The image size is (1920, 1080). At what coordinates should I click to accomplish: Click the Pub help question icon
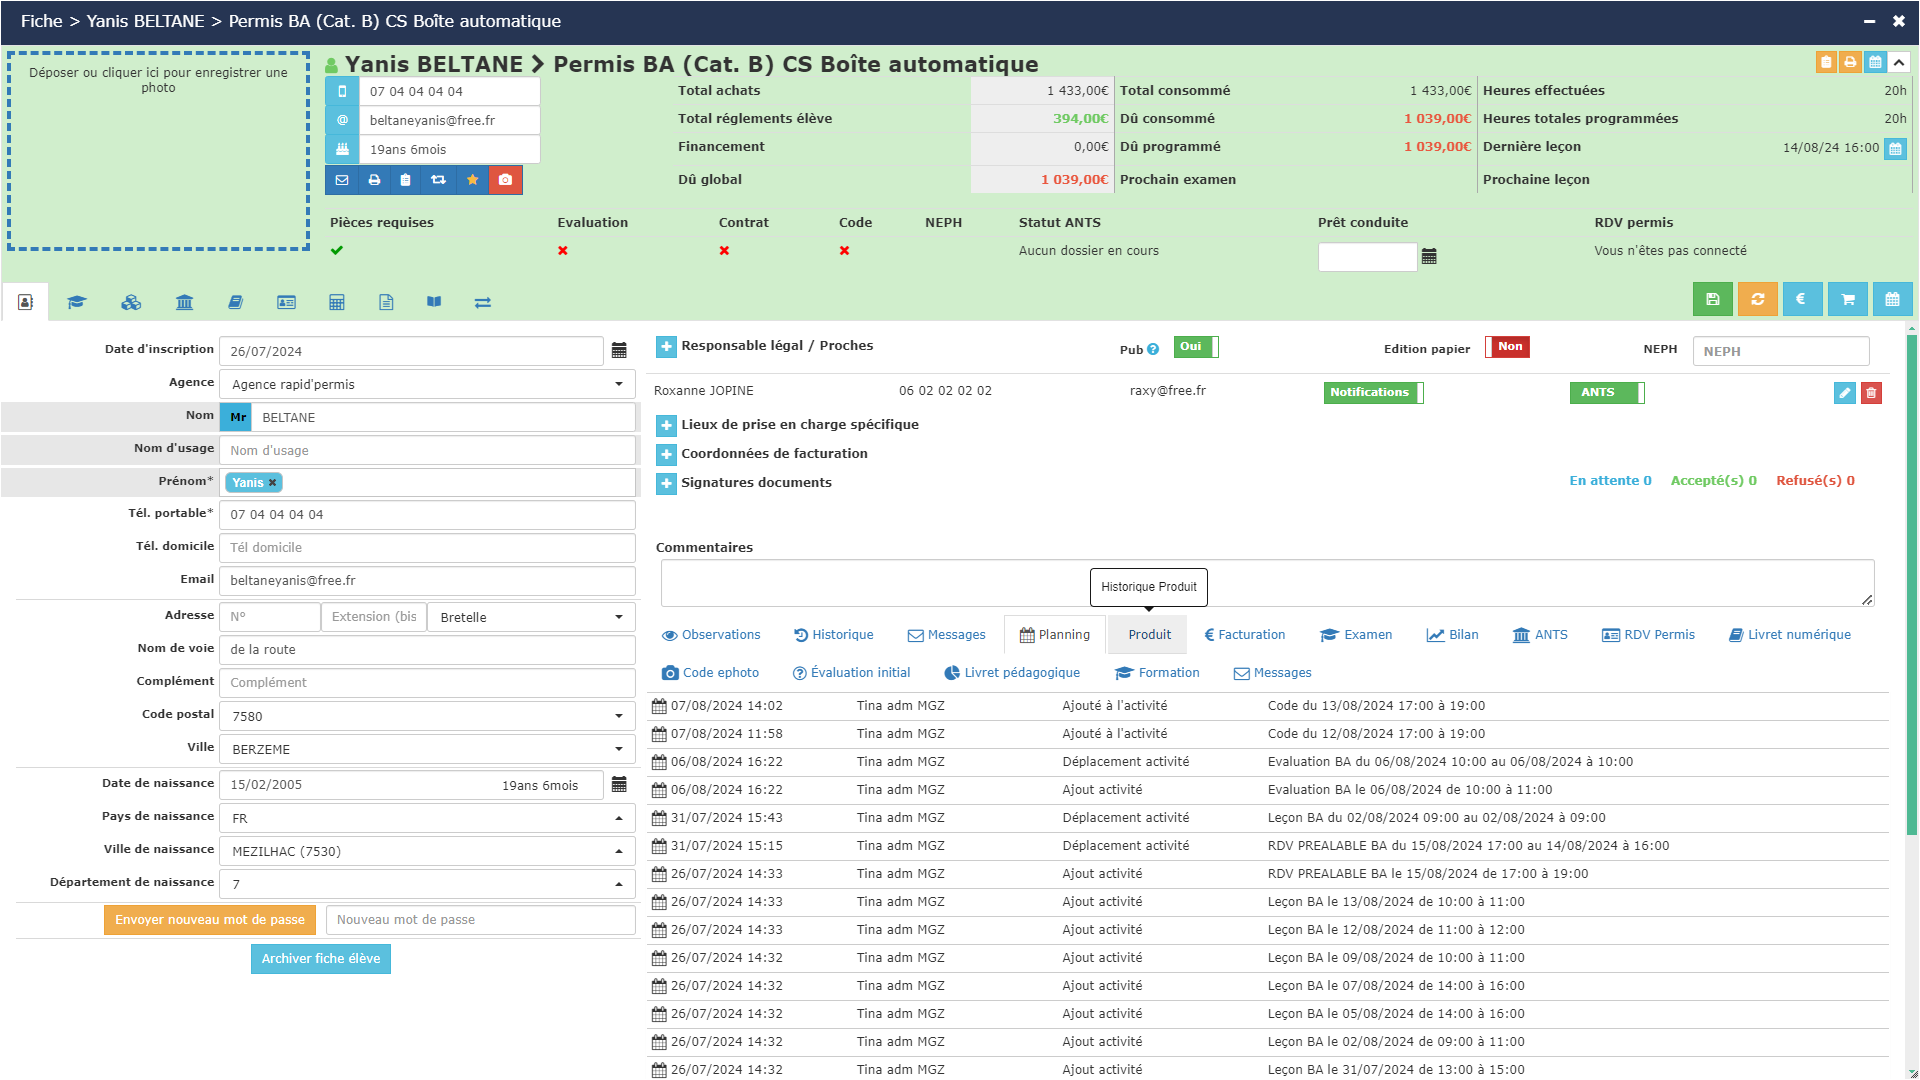pos(1153,350)
